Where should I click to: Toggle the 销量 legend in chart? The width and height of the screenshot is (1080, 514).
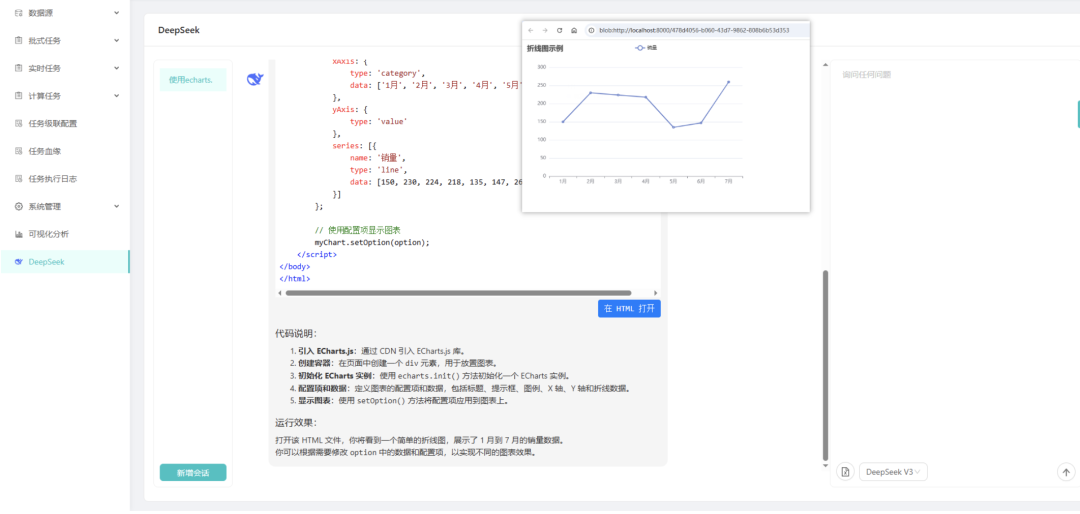coord(645,48)
